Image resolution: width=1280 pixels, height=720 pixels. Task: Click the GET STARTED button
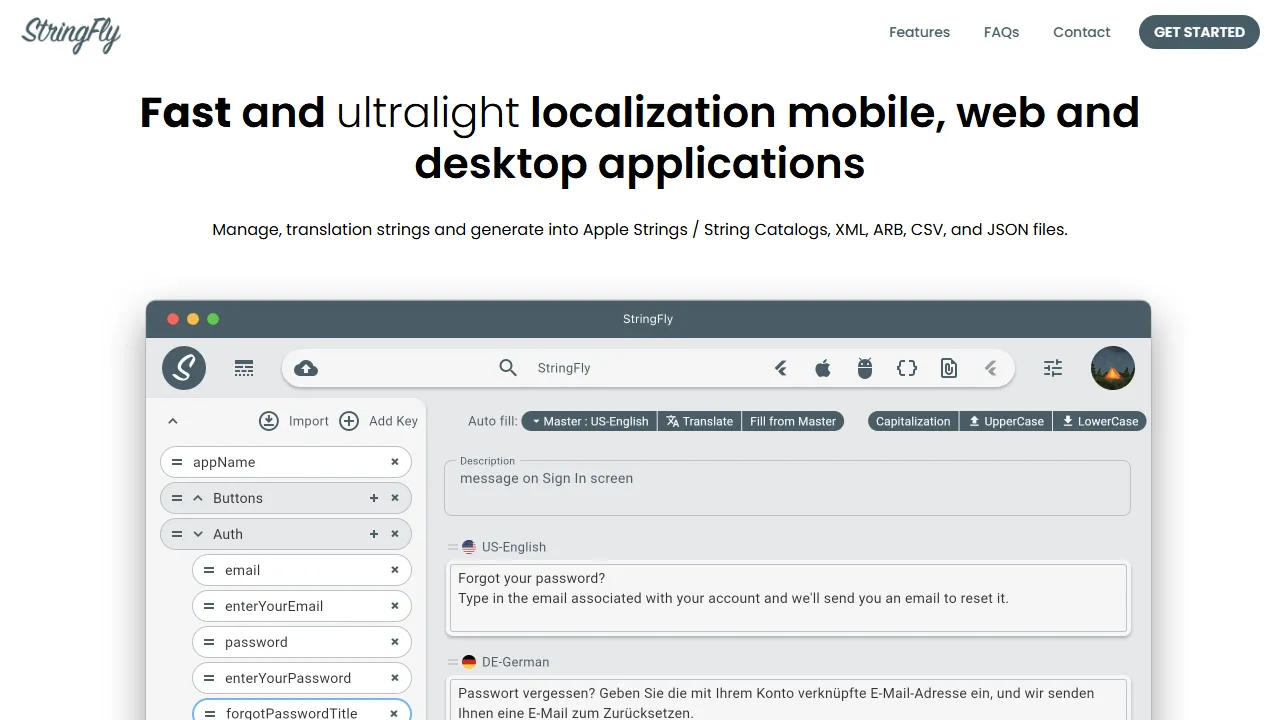point(1199,32)
